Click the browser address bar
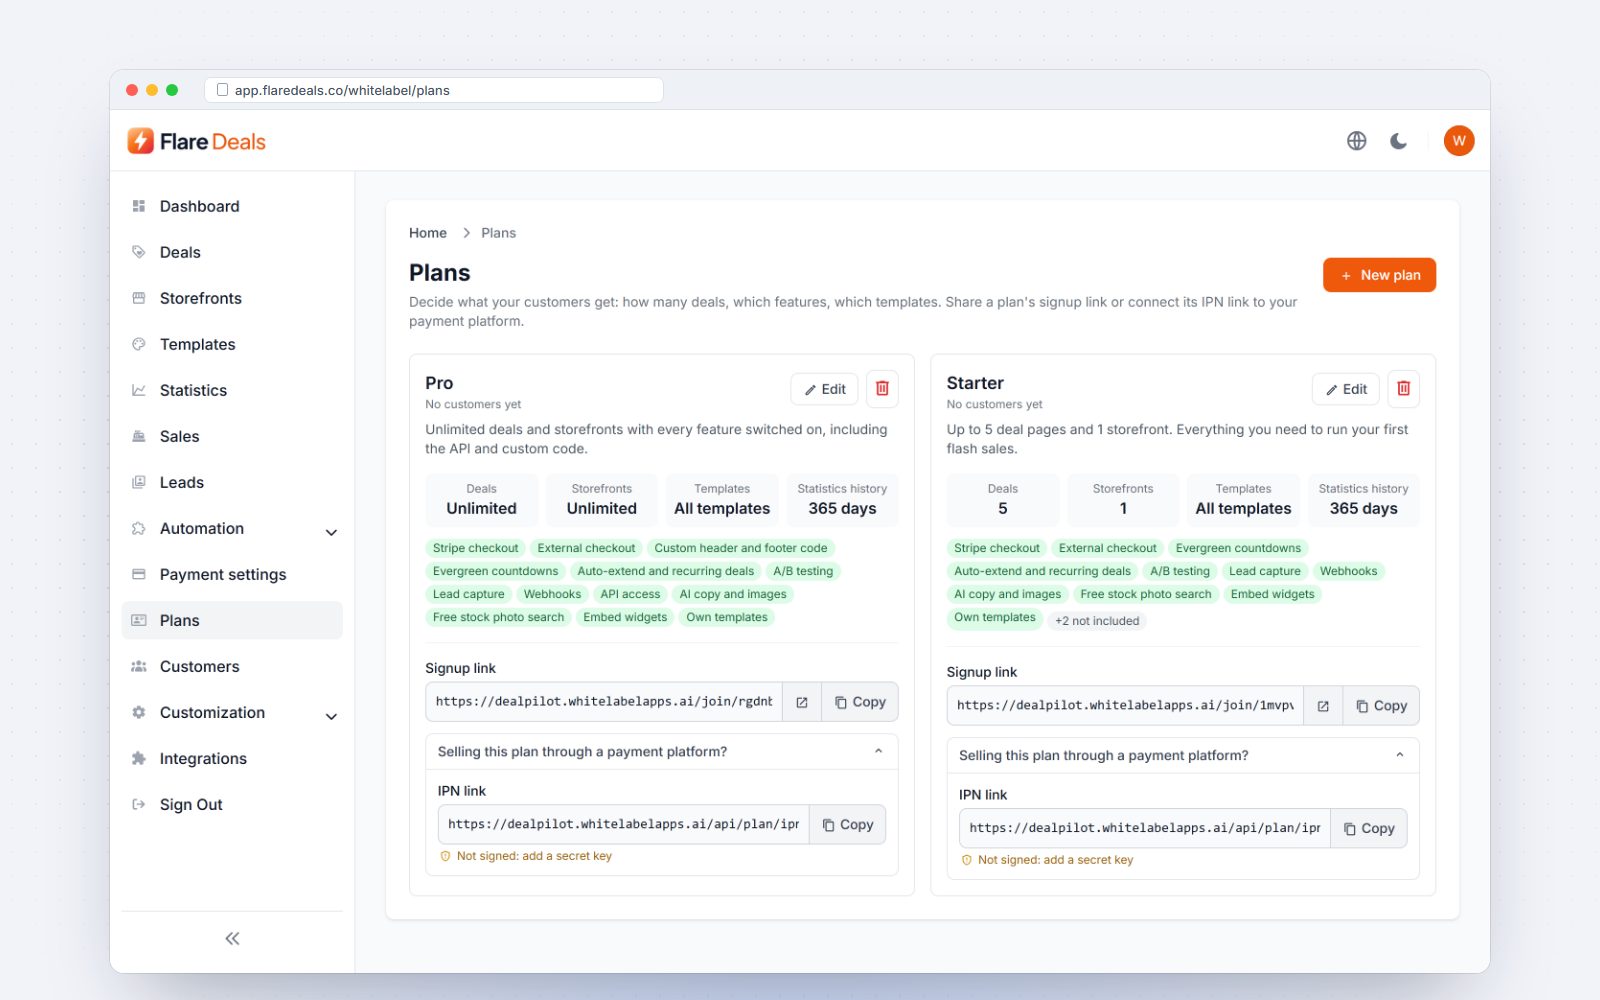 pyautogui.click(x=434, y=90)
